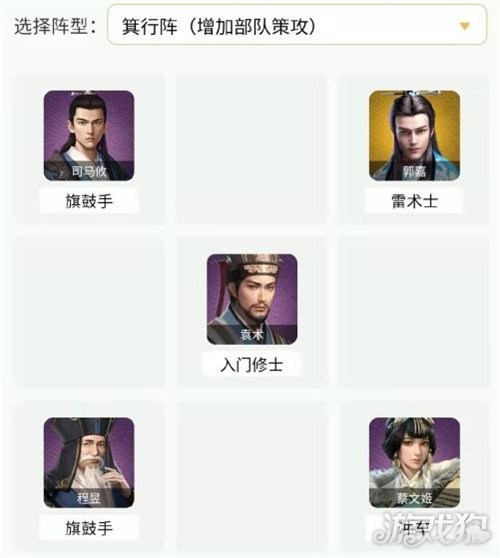Select the 蔡文姬 hero portrait
500x558 pixels.
(x=414, y=462)
